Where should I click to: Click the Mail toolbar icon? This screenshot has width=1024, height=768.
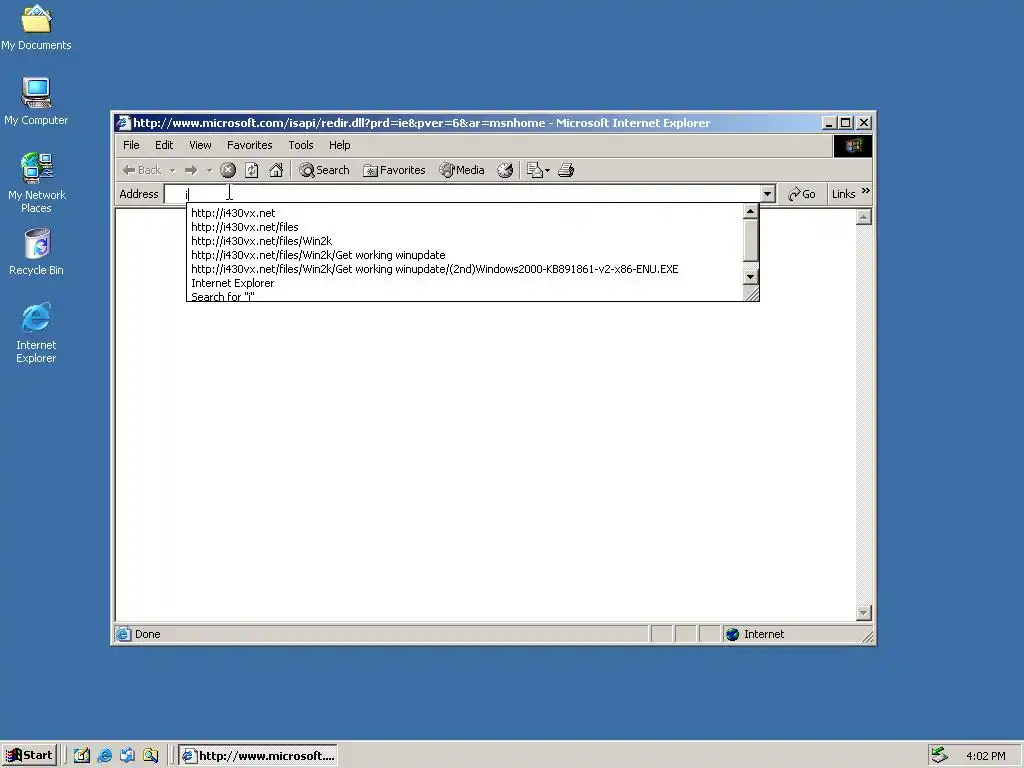[534, 170]
